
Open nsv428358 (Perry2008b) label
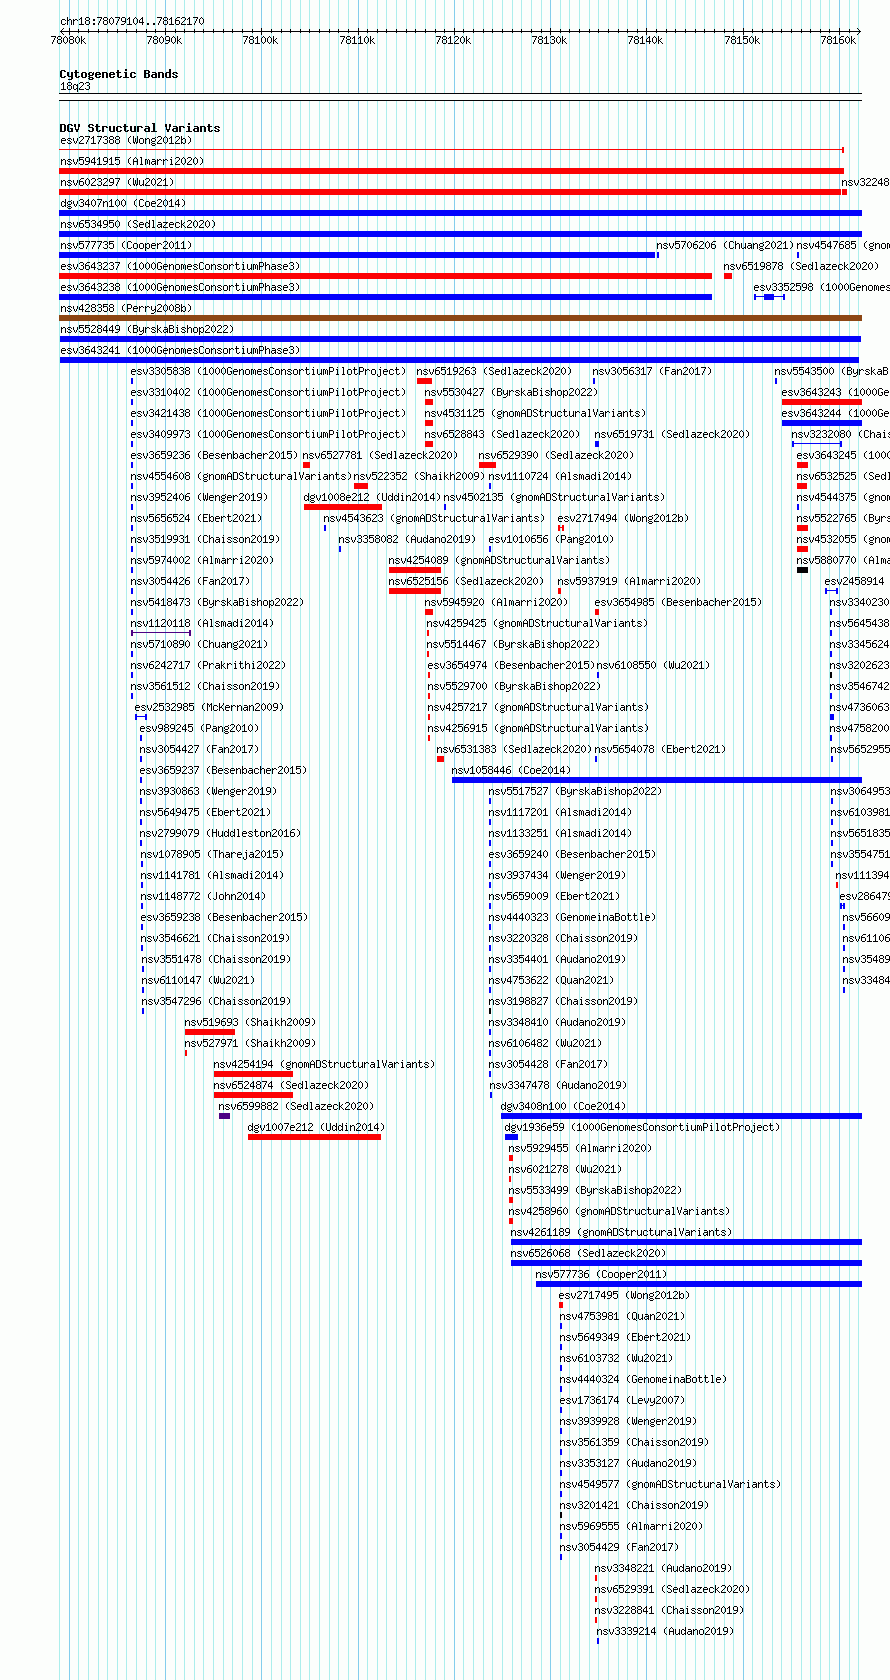point(126,308)
